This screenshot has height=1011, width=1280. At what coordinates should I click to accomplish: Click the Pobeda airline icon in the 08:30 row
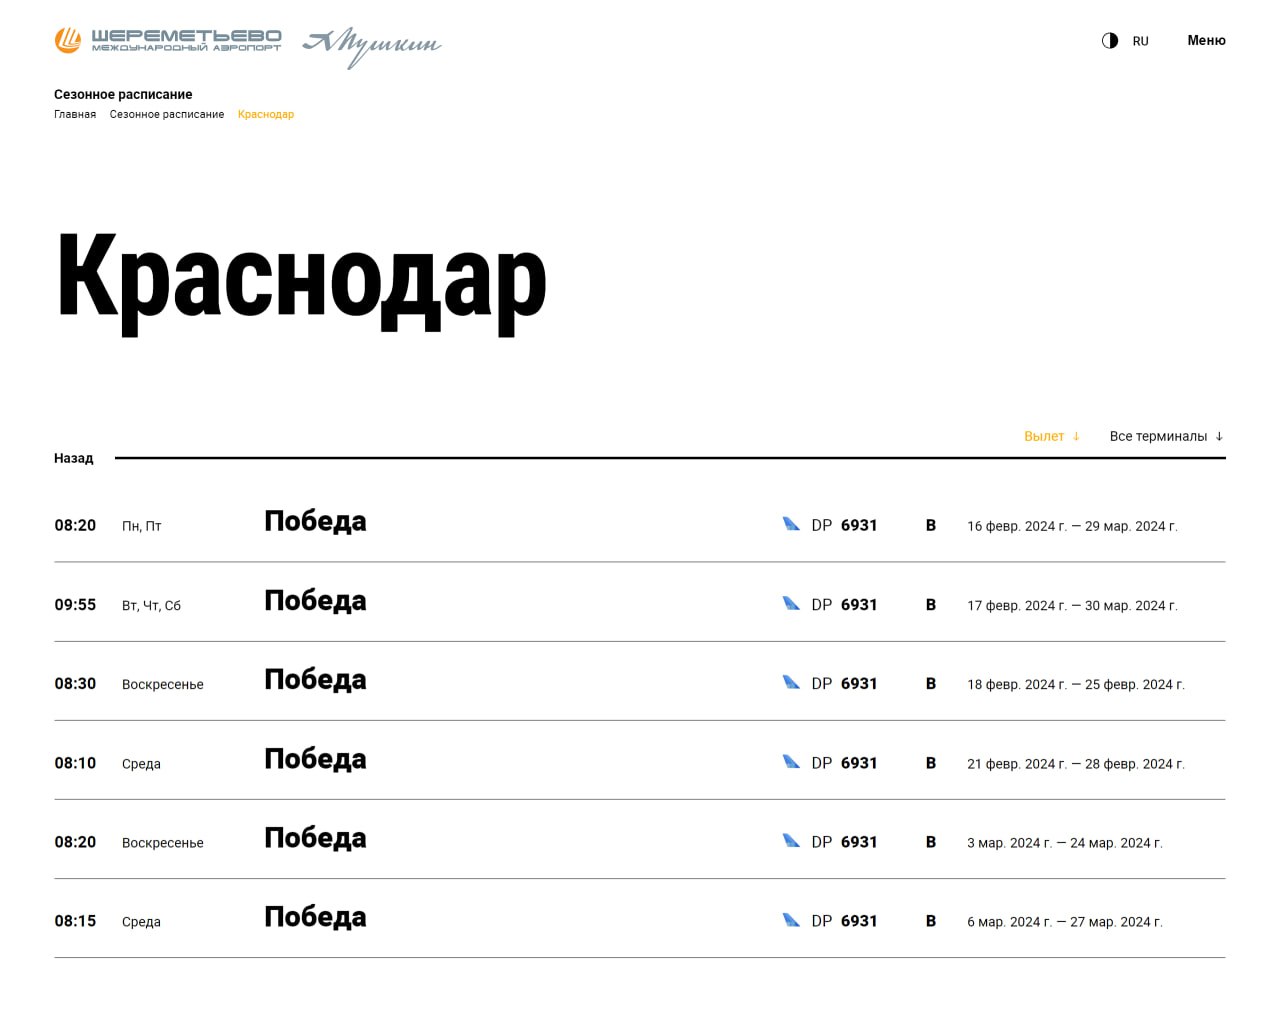(x=791, y=682)
